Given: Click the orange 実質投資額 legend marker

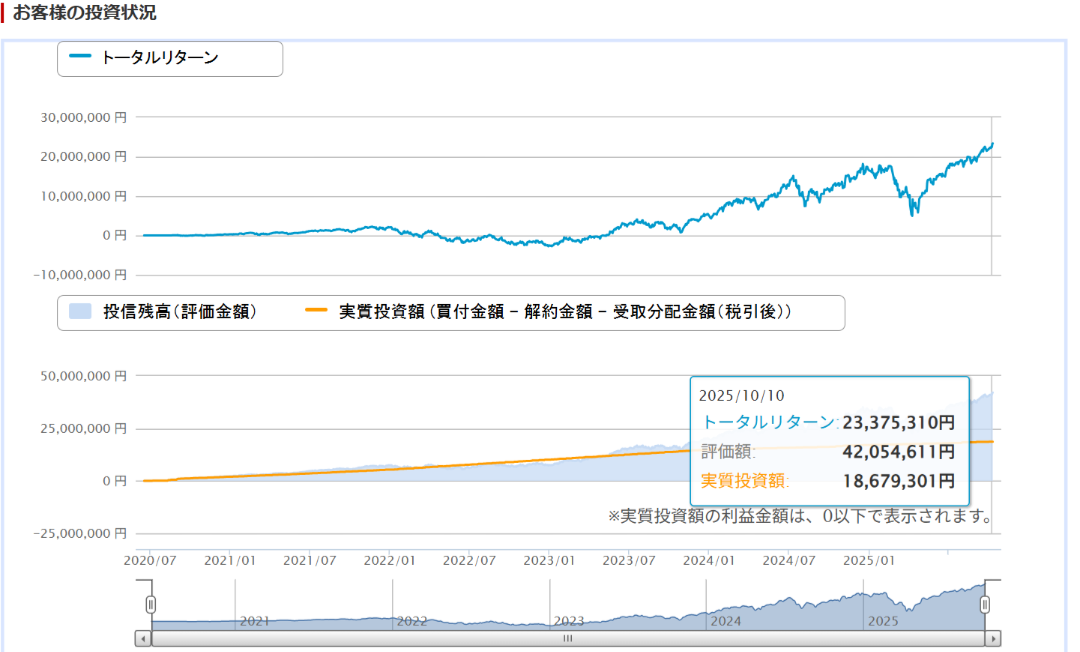Looking at the screenshot, I should 316,312.
